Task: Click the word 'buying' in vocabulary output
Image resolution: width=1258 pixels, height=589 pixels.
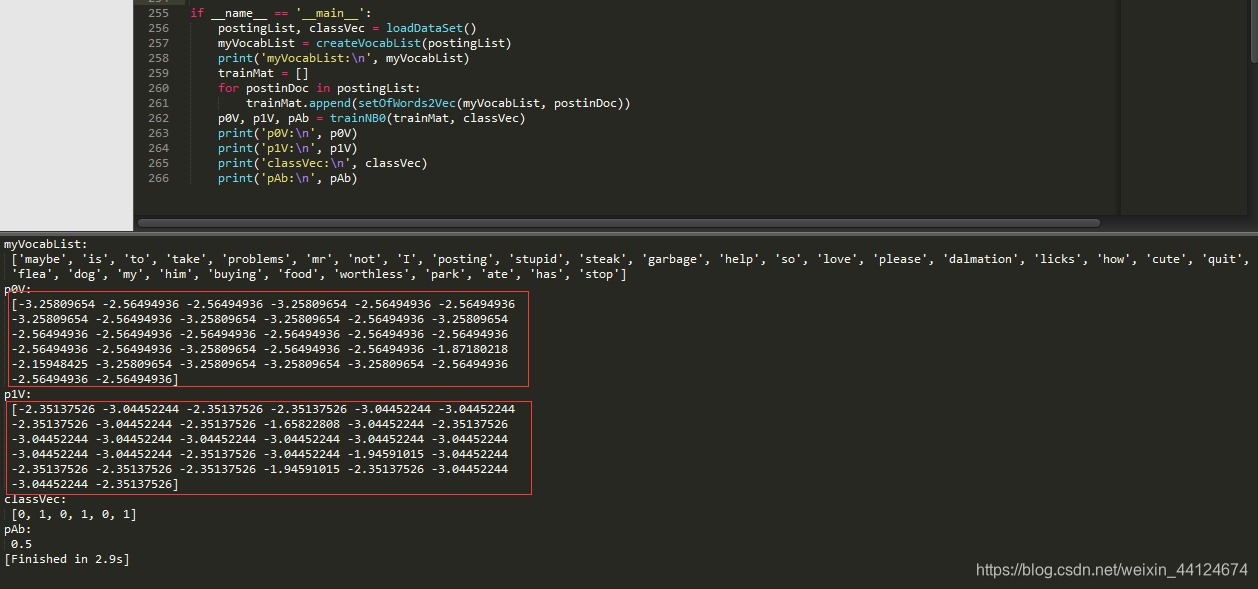Action: click(x=235, y=274)
